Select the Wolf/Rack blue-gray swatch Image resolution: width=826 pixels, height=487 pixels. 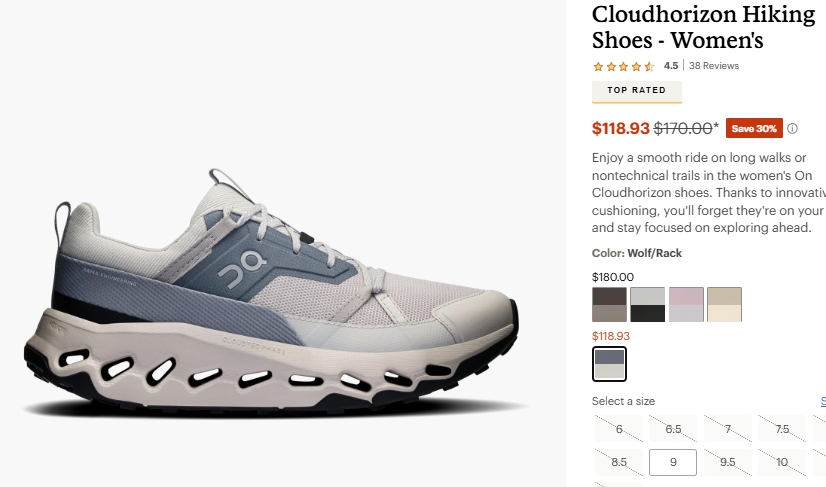point(609,364)
